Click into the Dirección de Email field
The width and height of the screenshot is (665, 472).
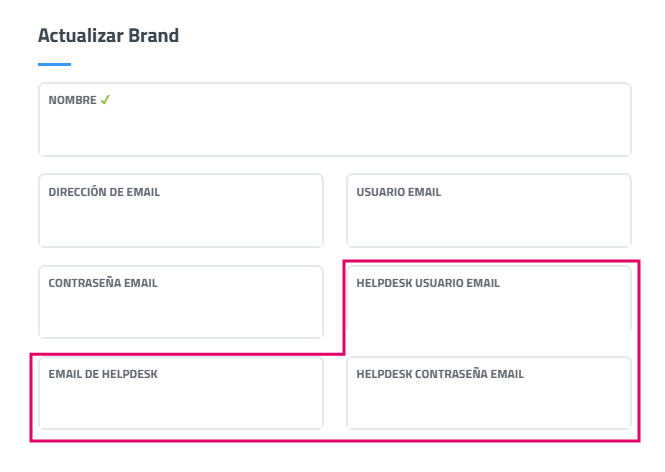[181, 222]
